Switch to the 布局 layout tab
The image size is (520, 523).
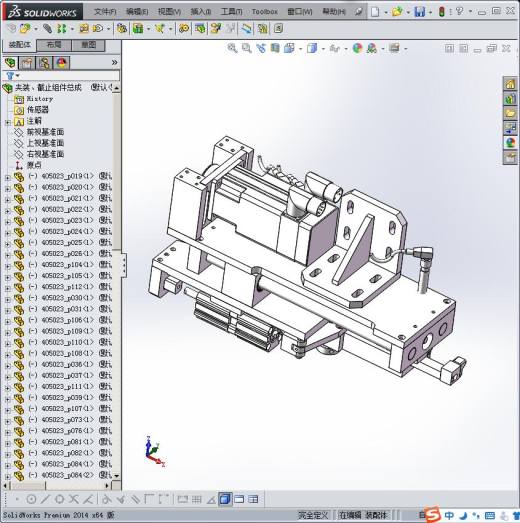[x=54, y=45]
